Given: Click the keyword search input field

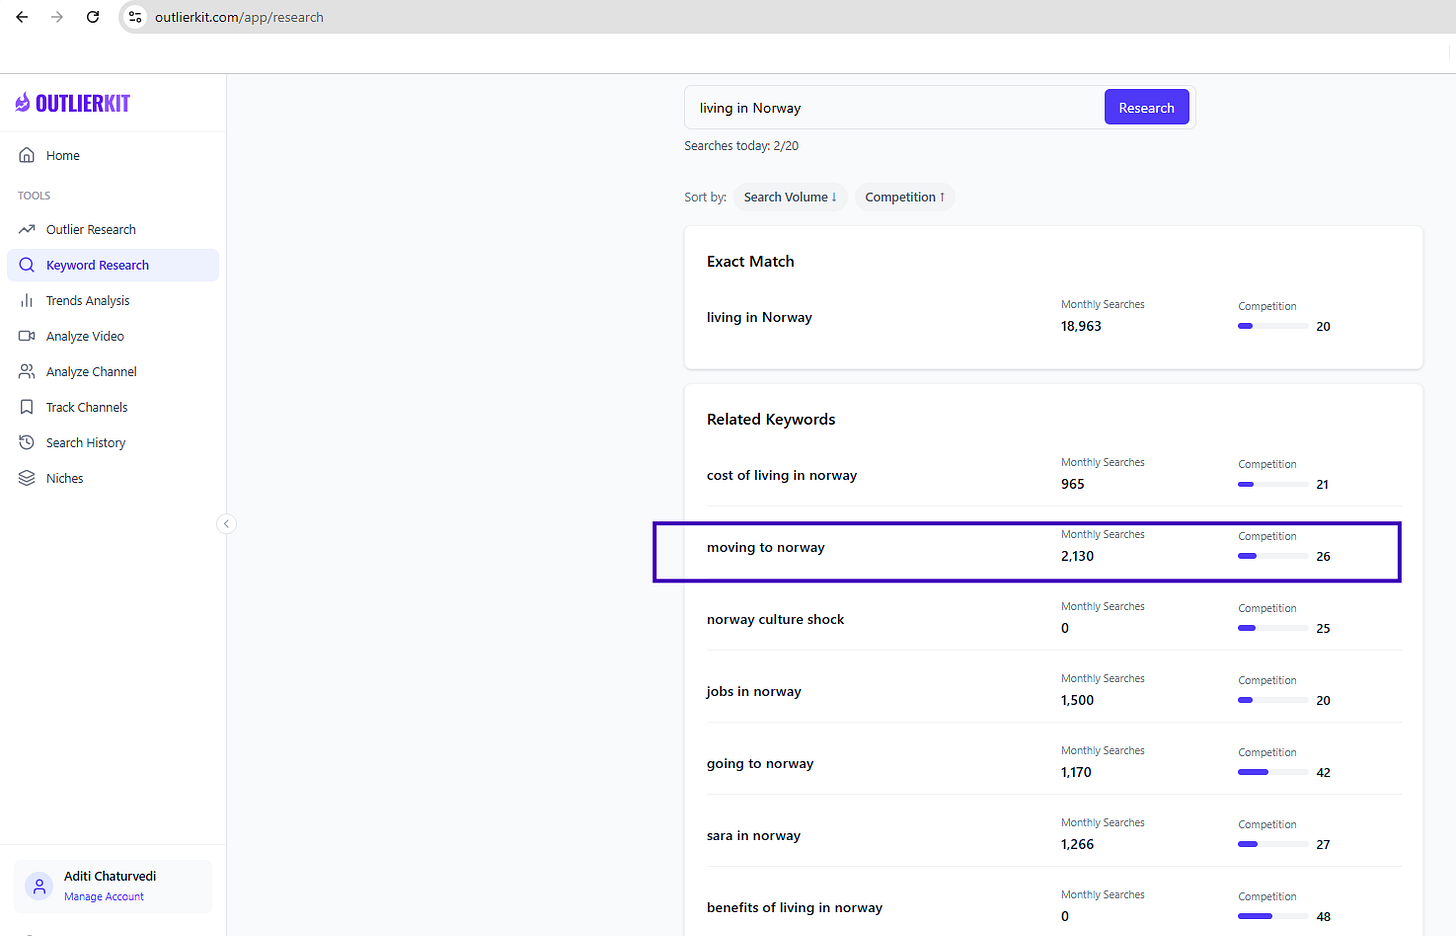Looking at the screenshot, I should [893, 108].
